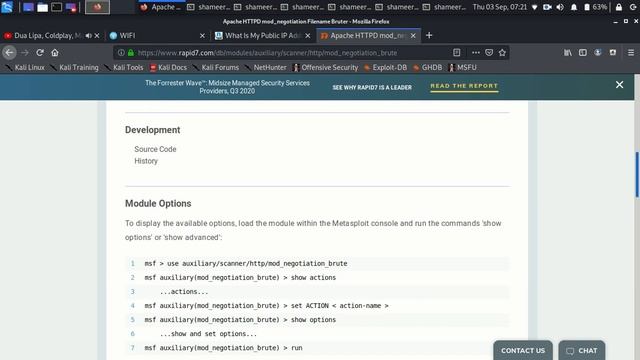This screenshot has width=640, height=360.
Task: Dismiss the Forrester Wave banner
Action: [x=619, y=84]
